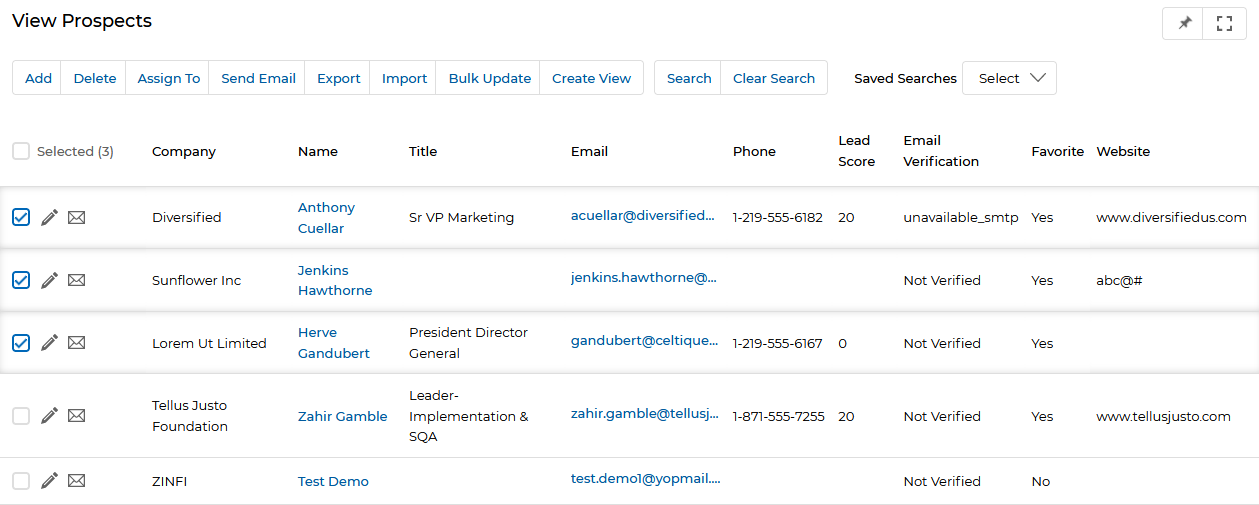The image size is (1259, 505).
Task: Edit Lorem Ut Limited prospect pencil icon
Action: pyautogui.click(x=49, y=343)
